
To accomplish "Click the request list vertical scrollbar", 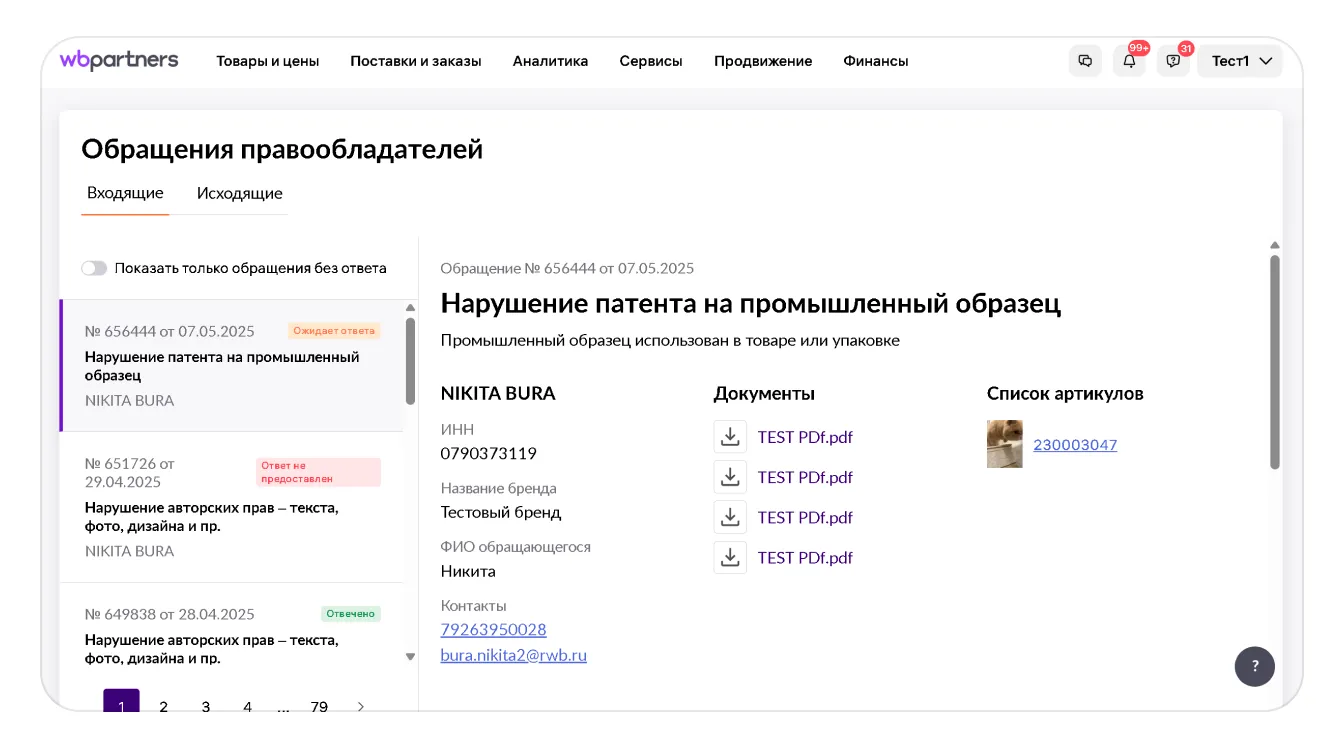I will point(410,360).
